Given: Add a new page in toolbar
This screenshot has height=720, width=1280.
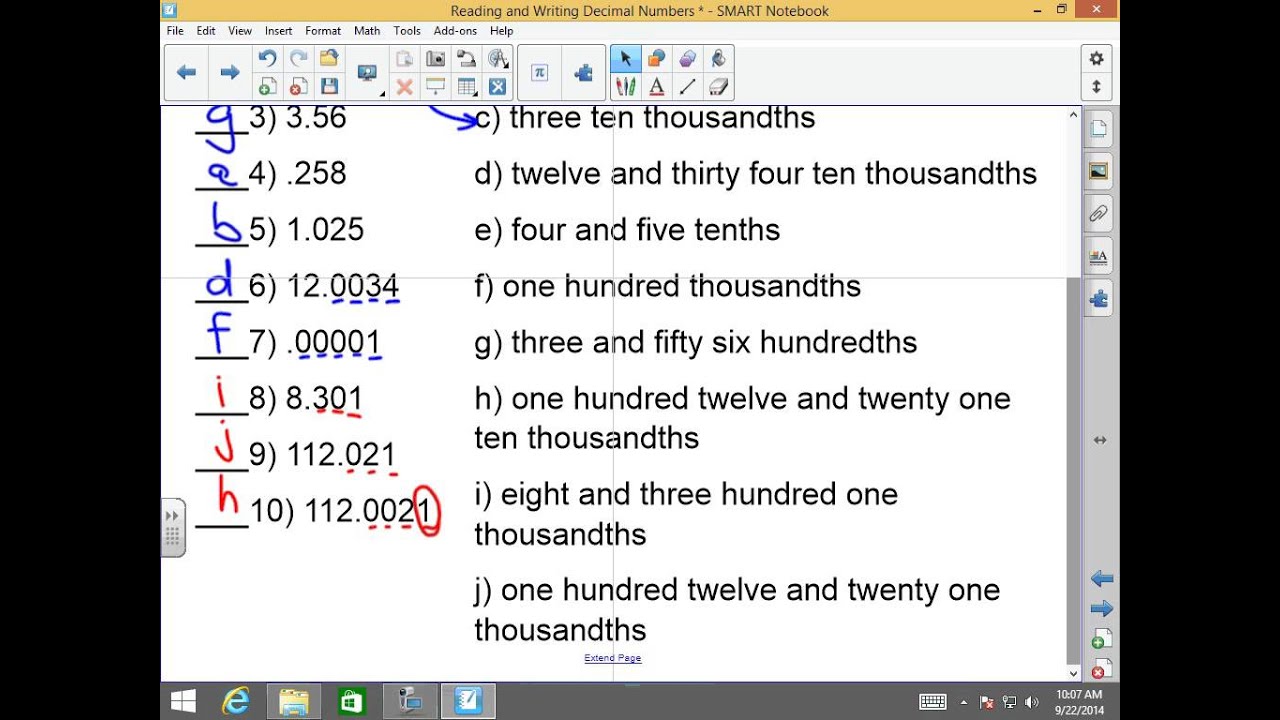Looking at the screenshot, I should coord(267,87).
